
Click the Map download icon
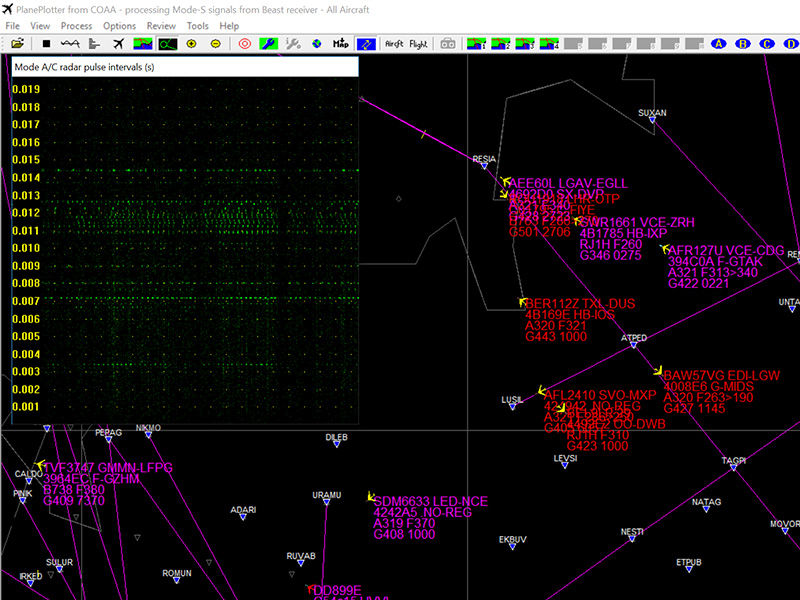(x=341, y=44)
